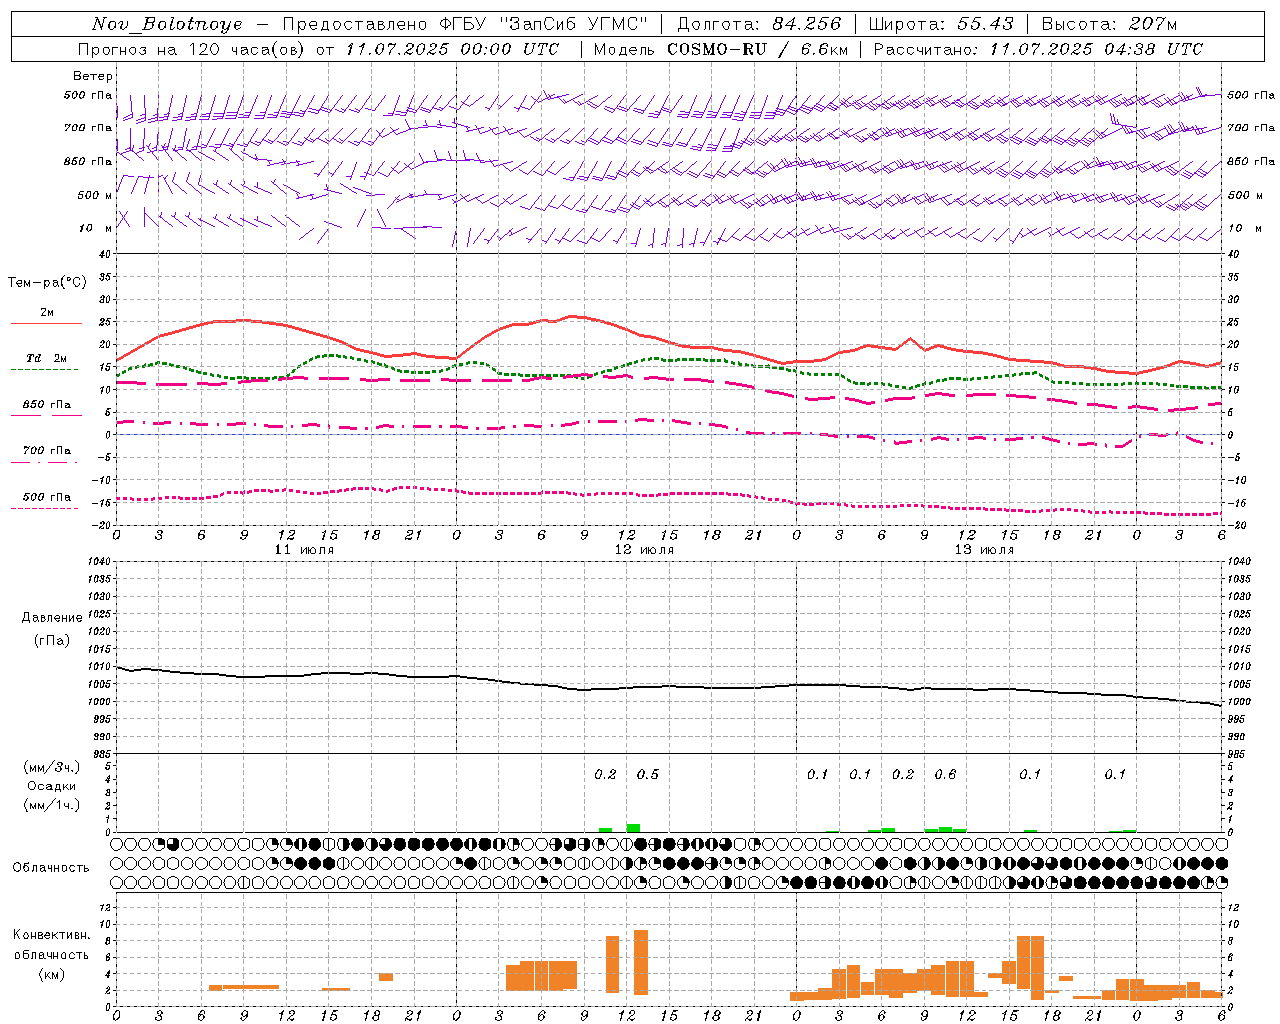1280x1024 pixels.
Task: Click the '(мм/3ч.)' precipitation unit label
Action: pyautogui.click(x=52, y=767)
